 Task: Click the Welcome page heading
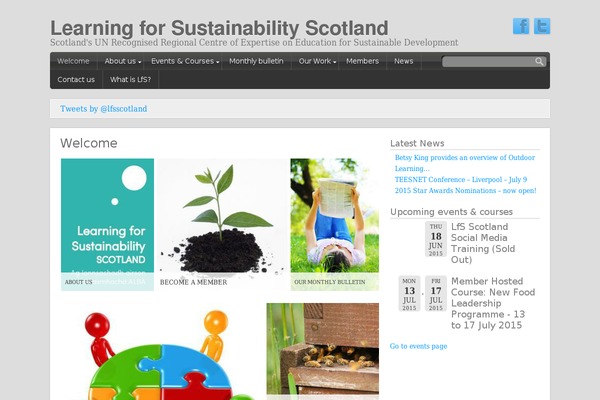point(89,143)
